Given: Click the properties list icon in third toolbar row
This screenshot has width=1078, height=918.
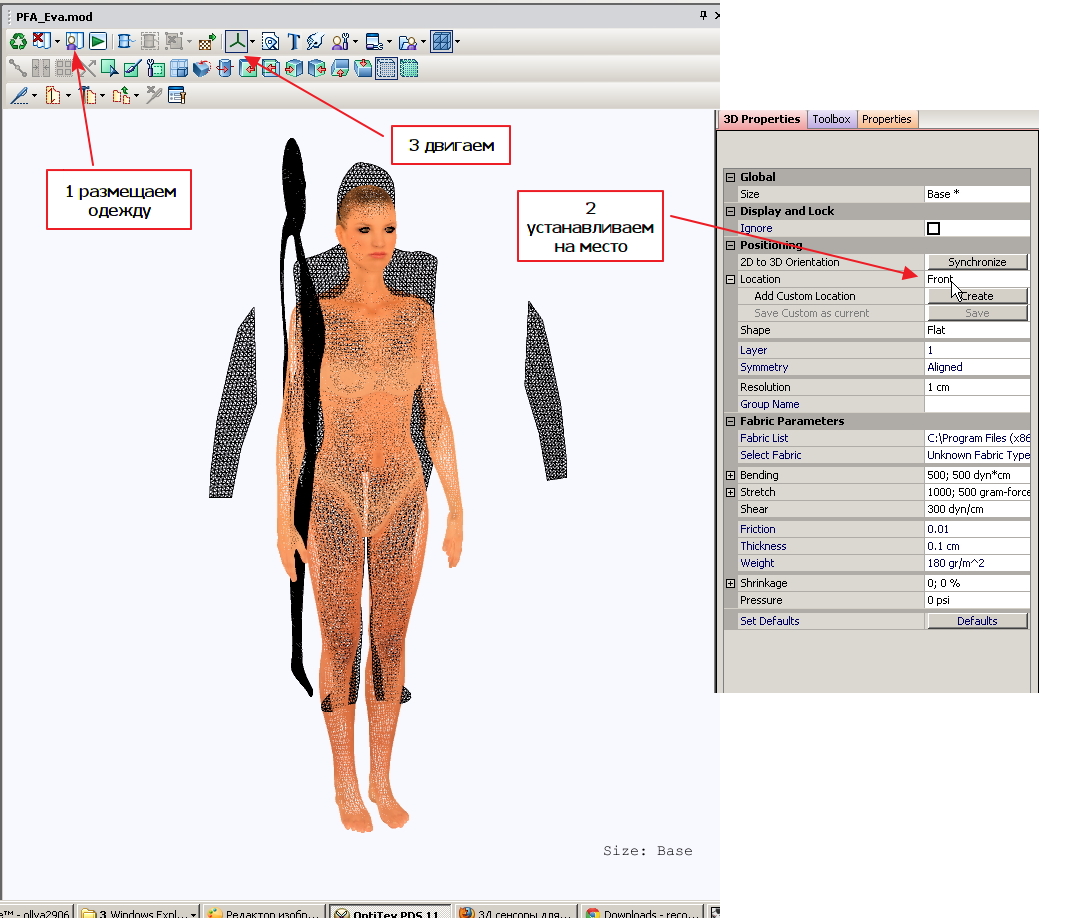Looking at the screenshot, I should [177, 96].
